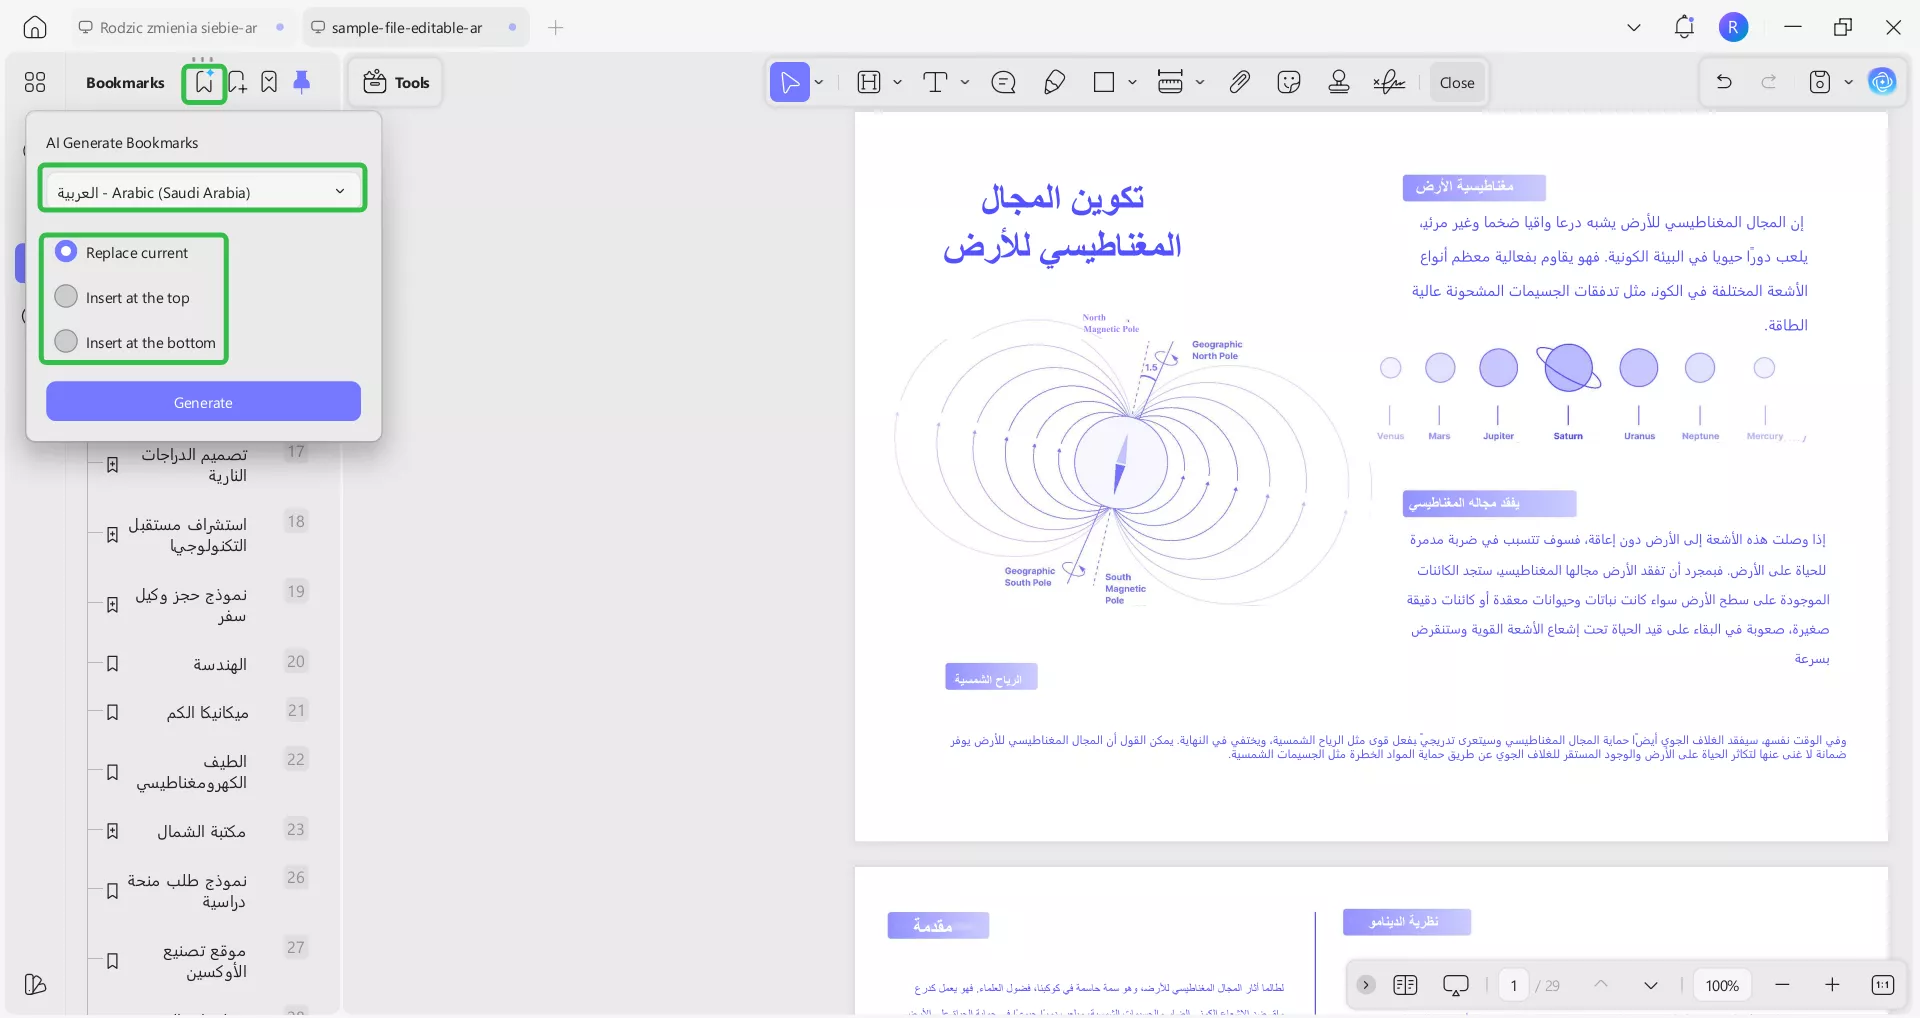This screenshot has height=1018, width=1920.
Task: Select the Pencil markup tool
Action: (x=1054, y=82)
